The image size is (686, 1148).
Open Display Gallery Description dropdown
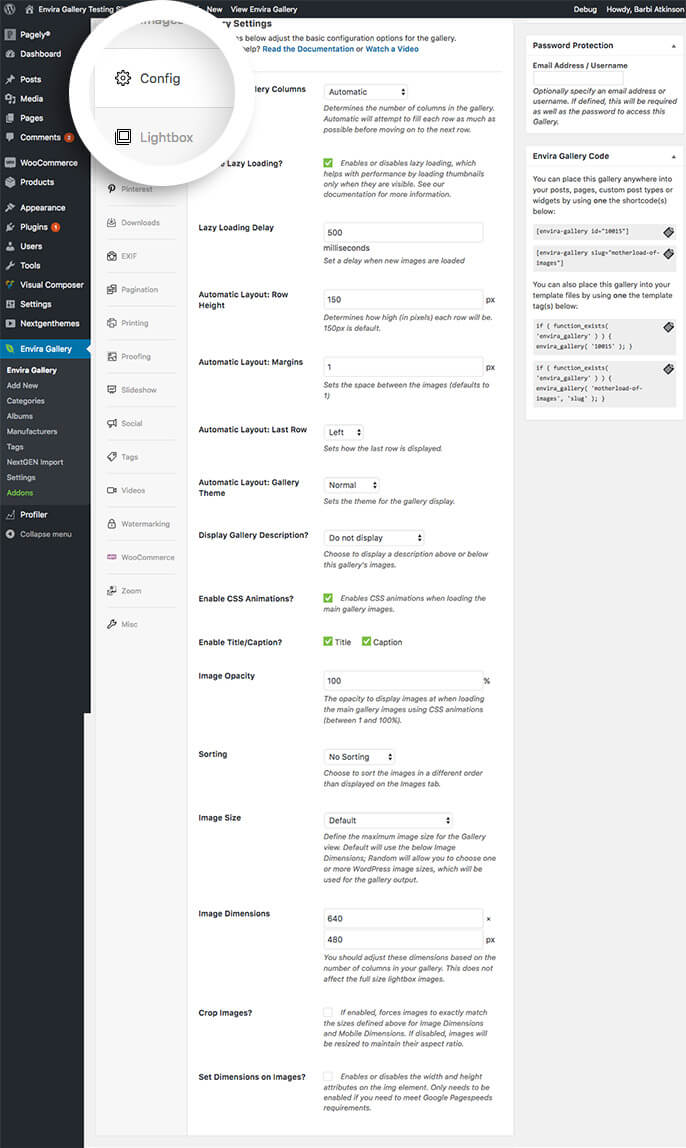(374, 538)
